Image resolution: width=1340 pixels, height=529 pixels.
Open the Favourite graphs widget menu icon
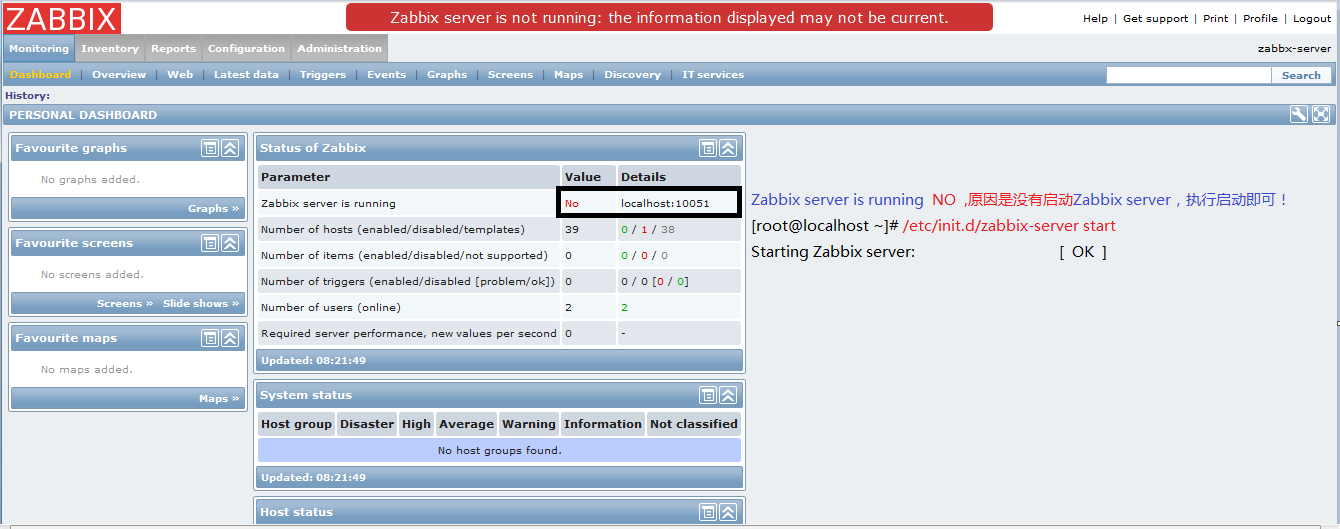pyautogui.click(x=210, y=148)
